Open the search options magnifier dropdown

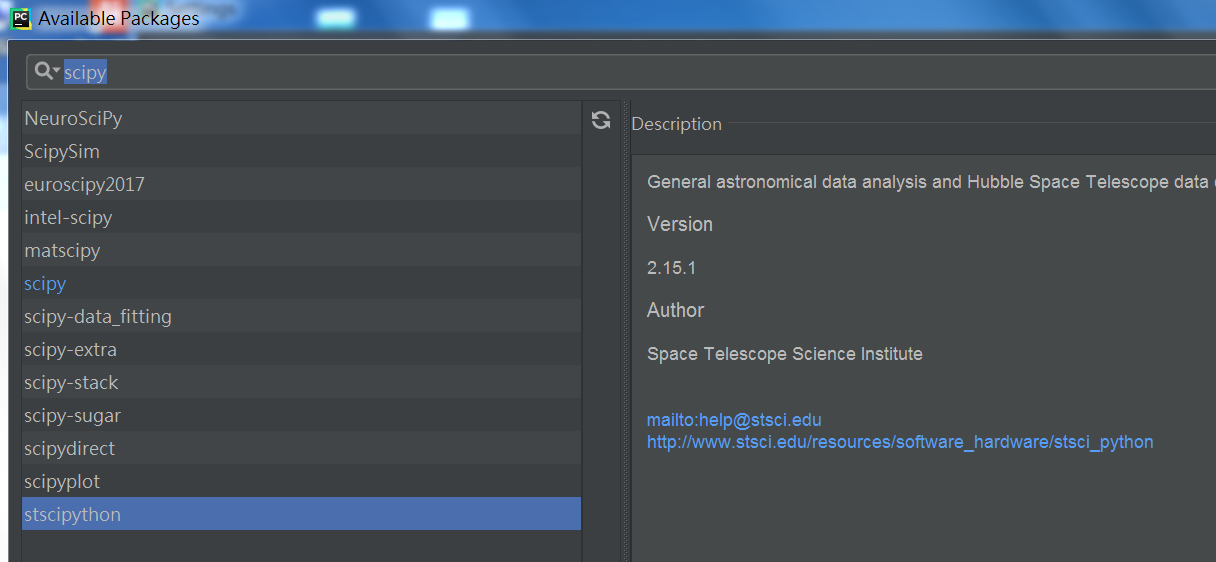[x=47, y=72]
